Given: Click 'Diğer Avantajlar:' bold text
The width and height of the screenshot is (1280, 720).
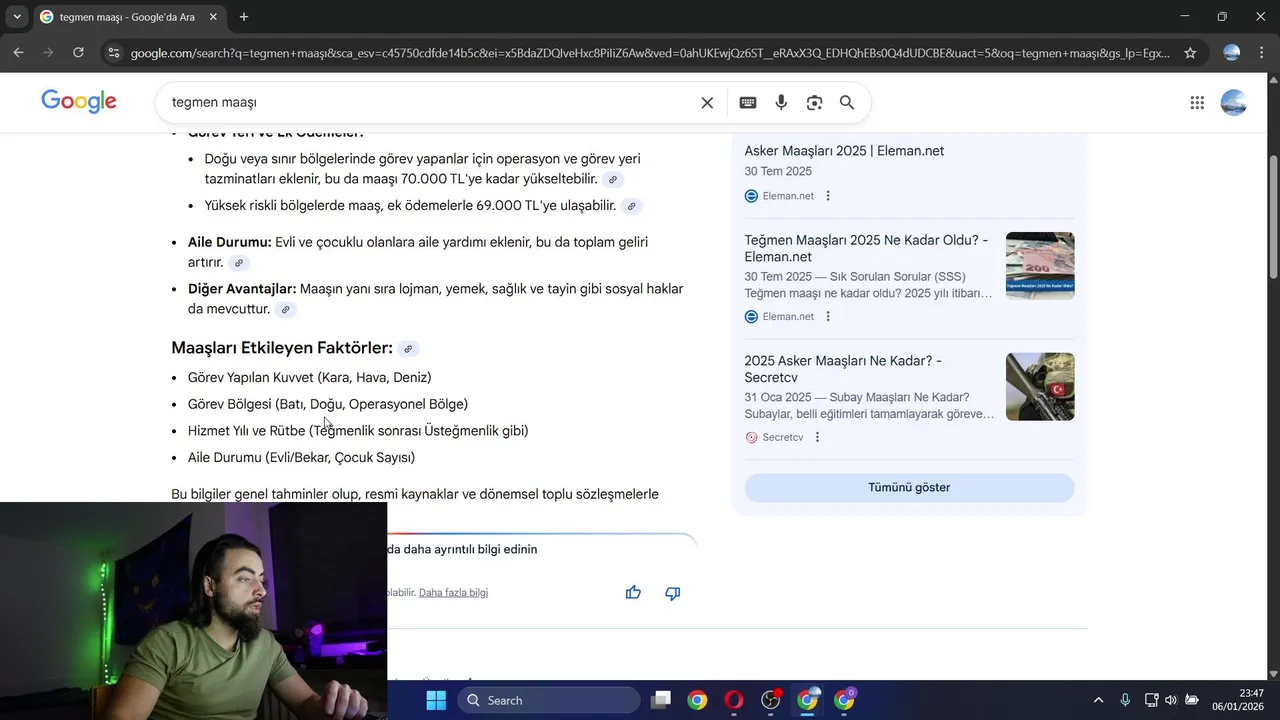Looking at the screenshot, I should click(242, 289).
